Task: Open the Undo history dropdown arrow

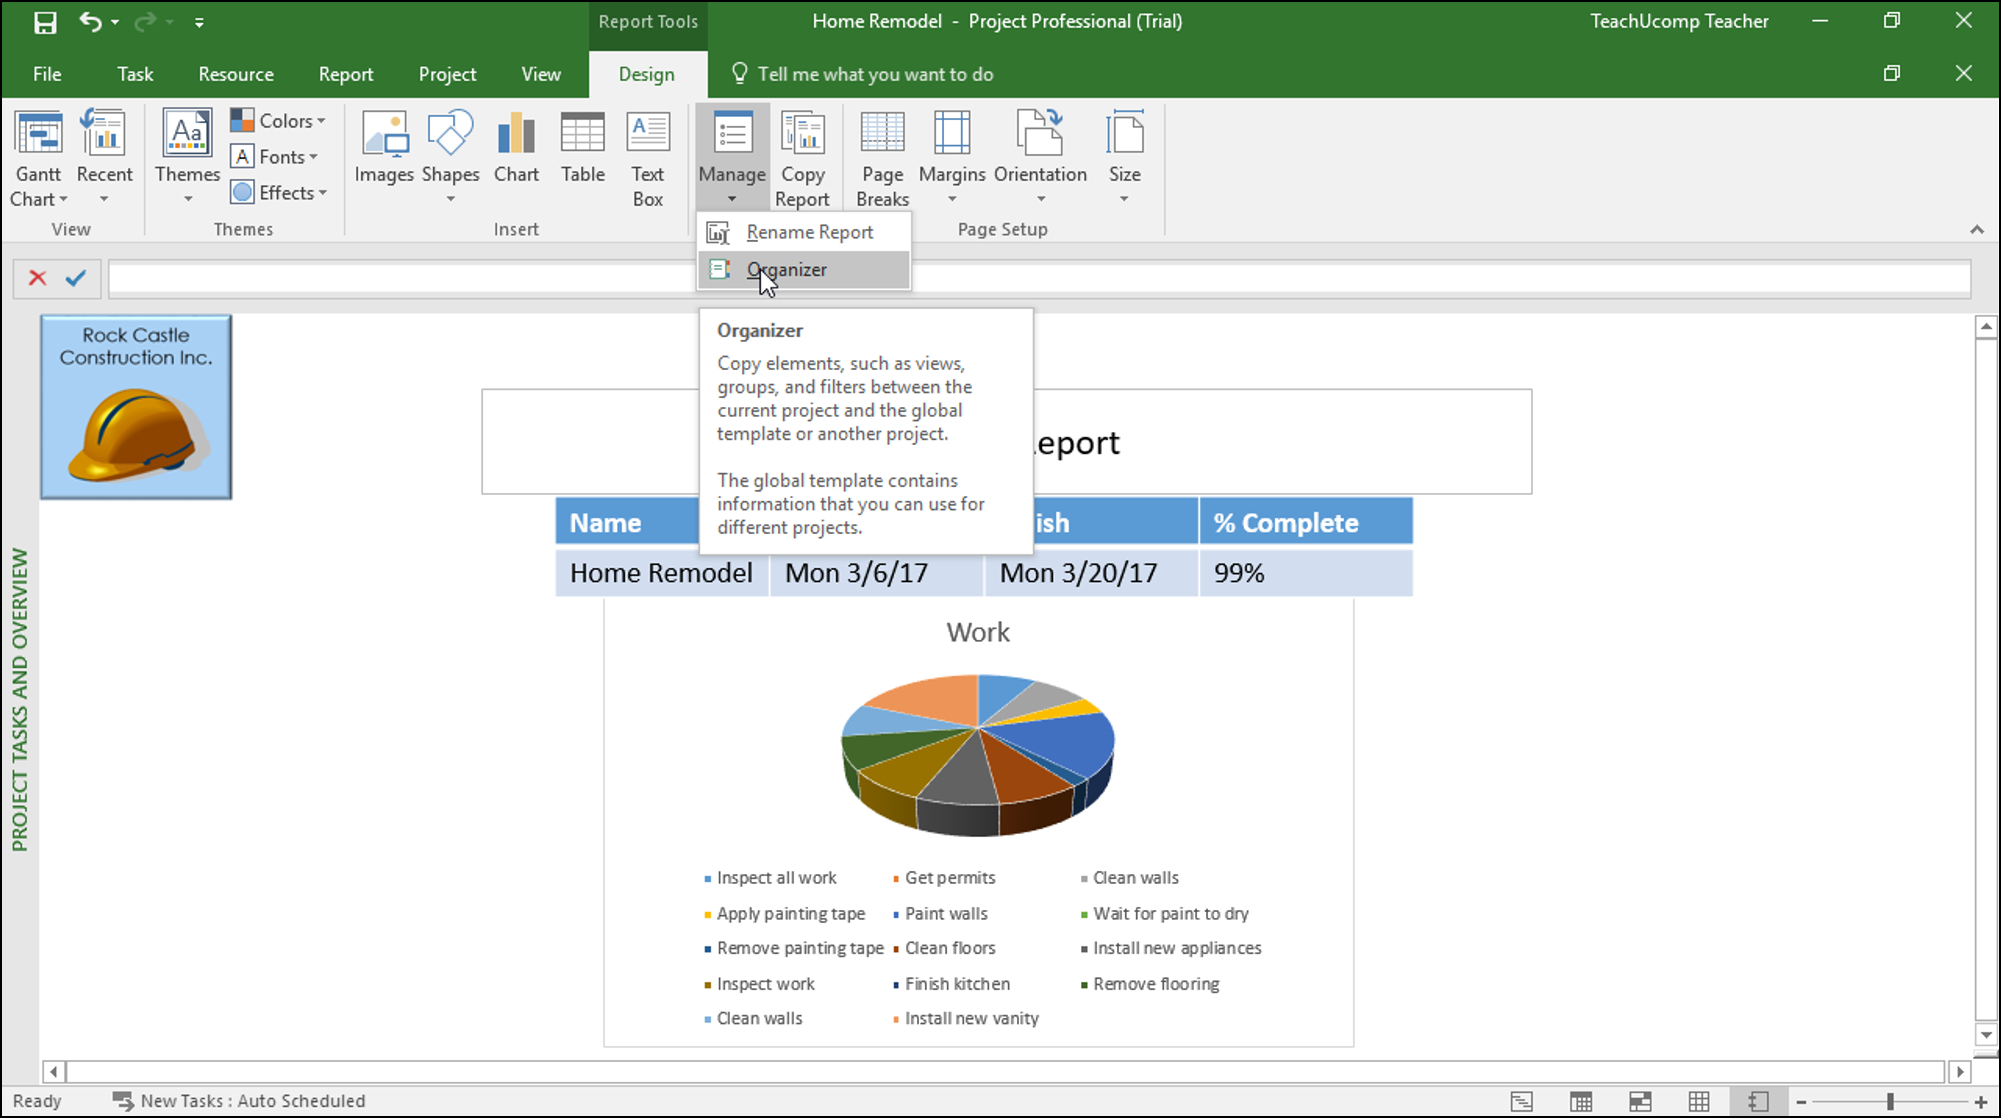Action: point(115,22)
